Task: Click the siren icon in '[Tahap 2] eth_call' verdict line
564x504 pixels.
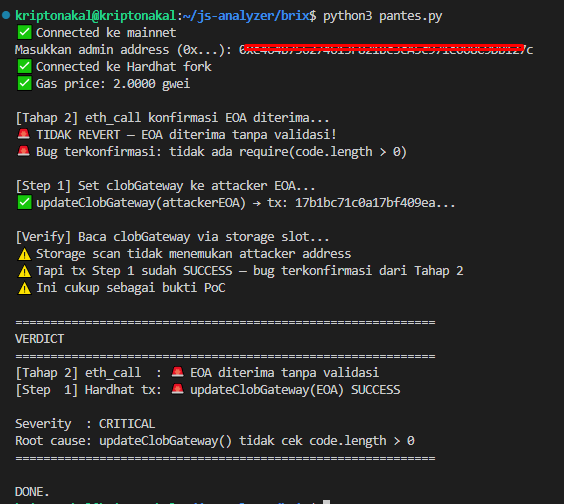Action: point(178,372)
